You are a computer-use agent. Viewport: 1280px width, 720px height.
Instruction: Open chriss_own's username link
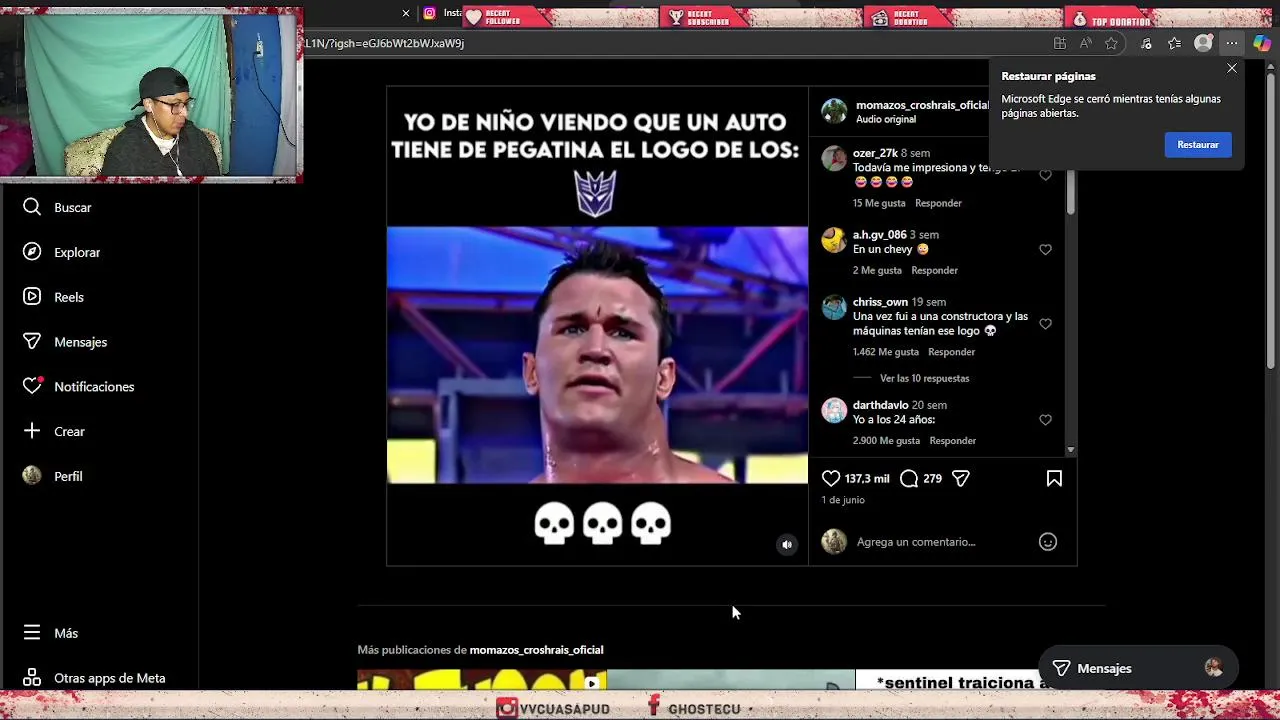(x=880, y=302)
